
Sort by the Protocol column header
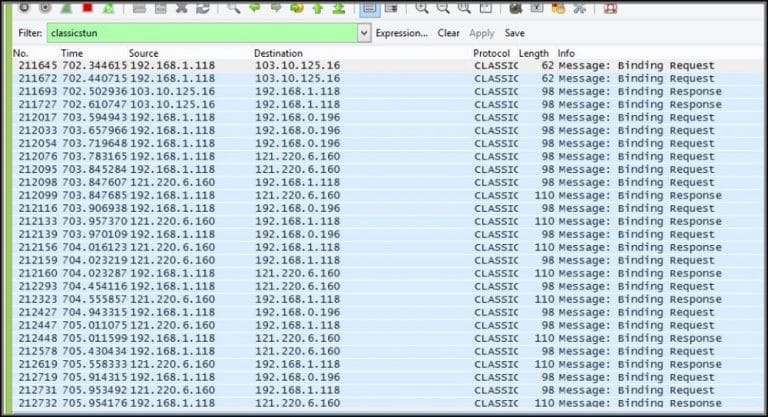[490, 52]
